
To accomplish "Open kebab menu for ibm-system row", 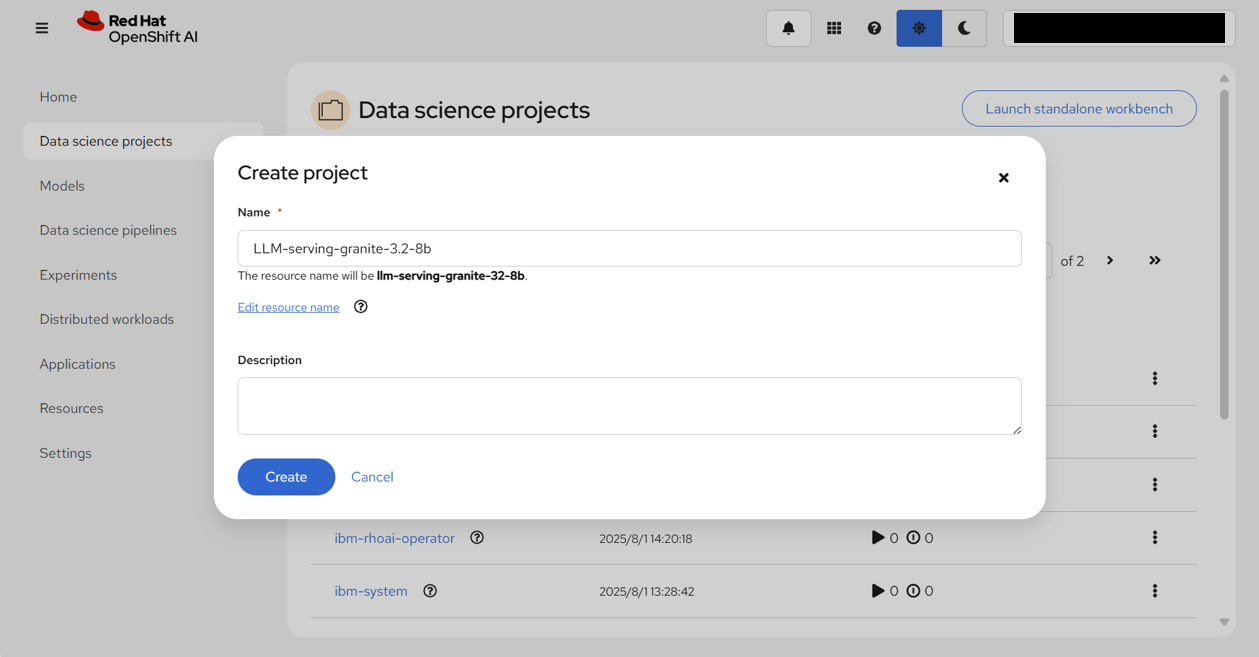I will (1155, 591).
